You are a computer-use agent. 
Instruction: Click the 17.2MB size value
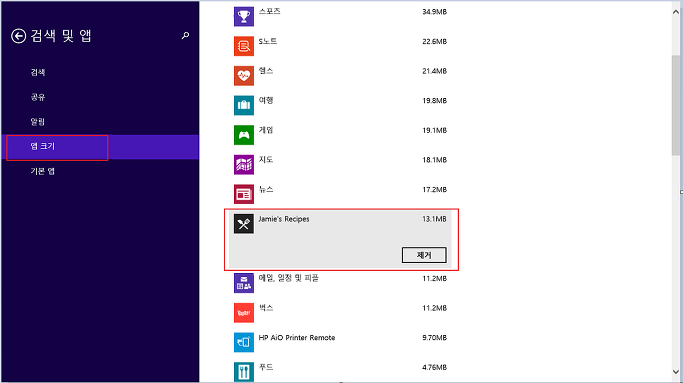coord(434,190)
